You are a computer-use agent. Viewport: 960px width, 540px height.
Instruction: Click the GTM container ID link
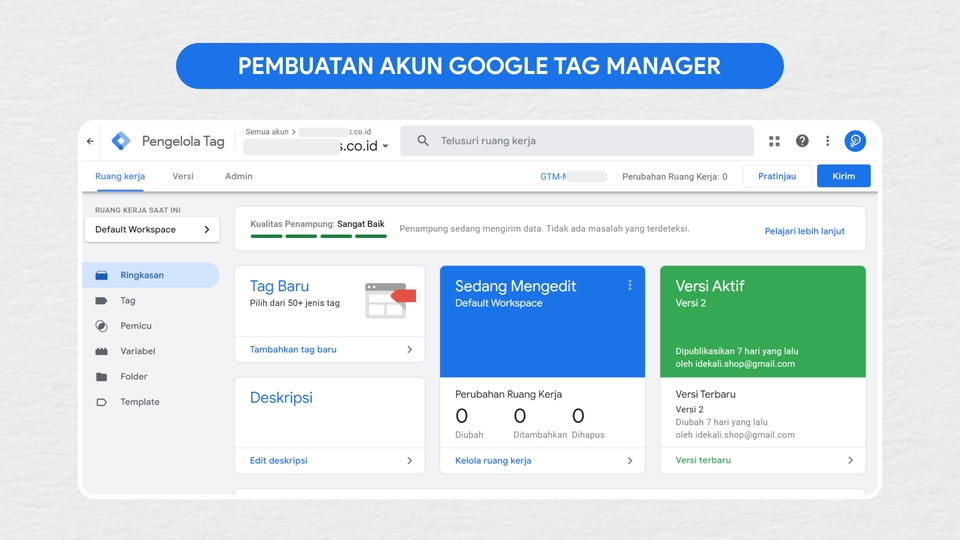click(x=573, y=176)
